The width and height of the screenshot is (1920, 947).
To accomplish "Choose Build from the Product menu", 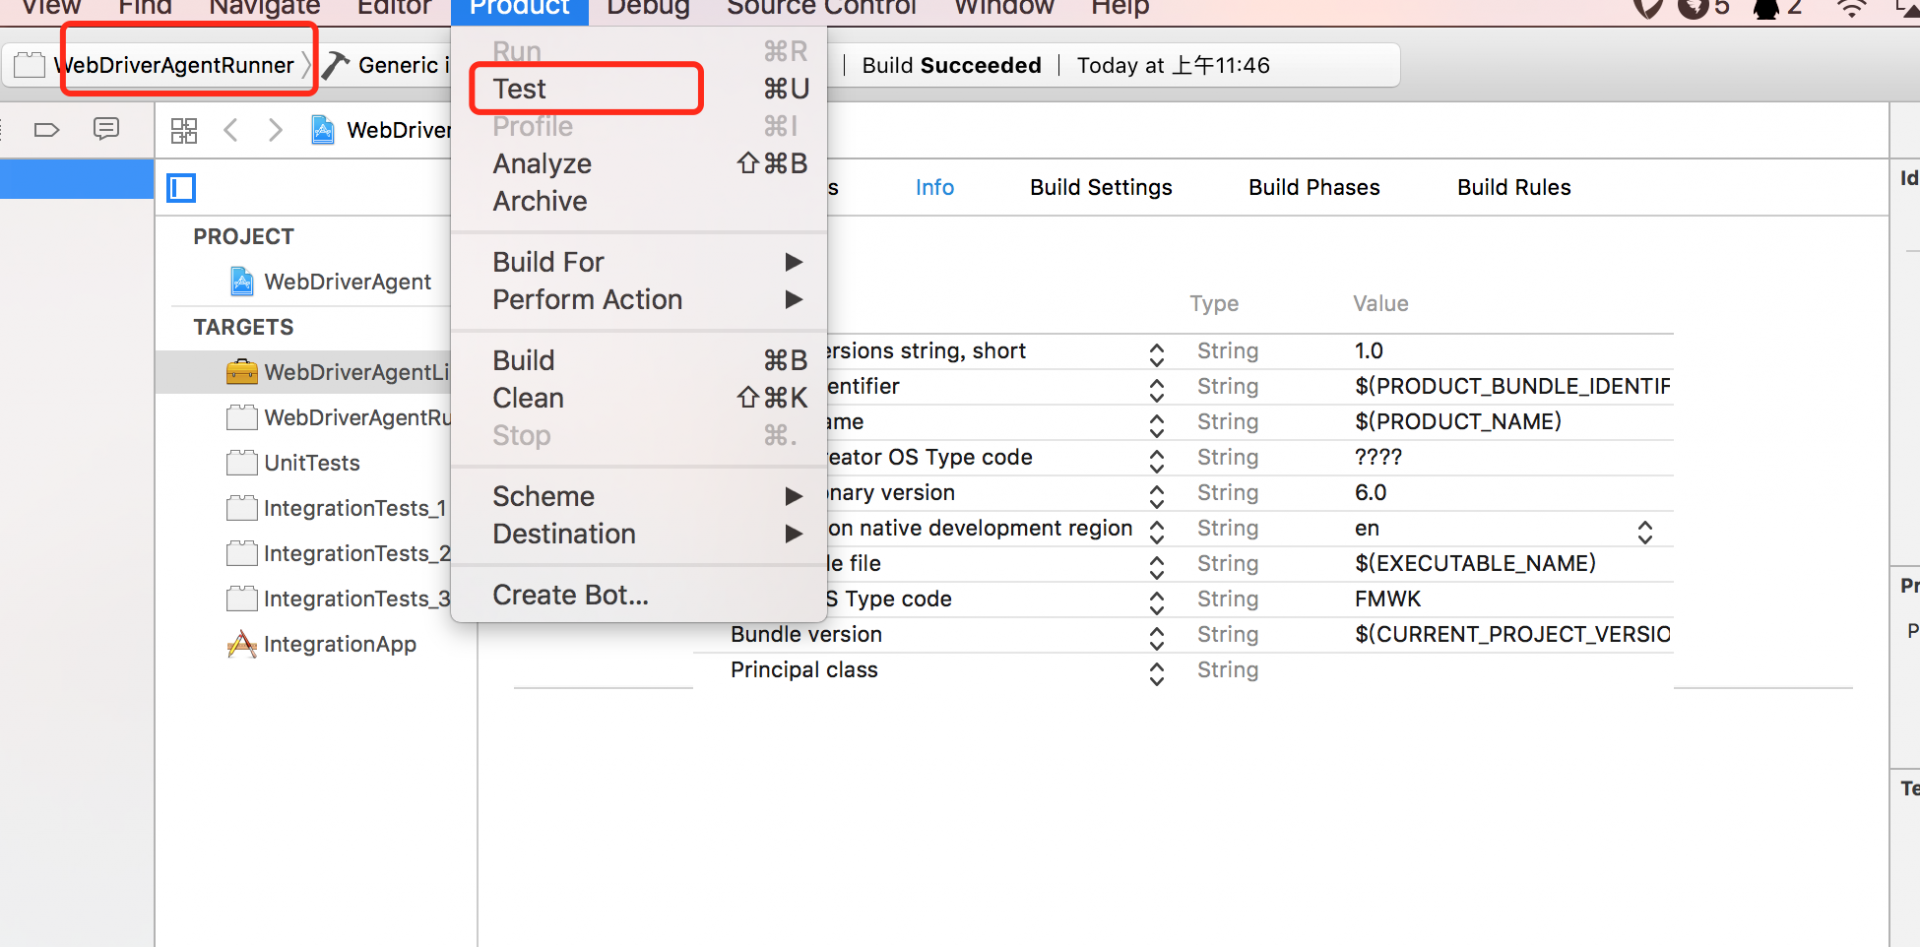I will coord(639,360).
